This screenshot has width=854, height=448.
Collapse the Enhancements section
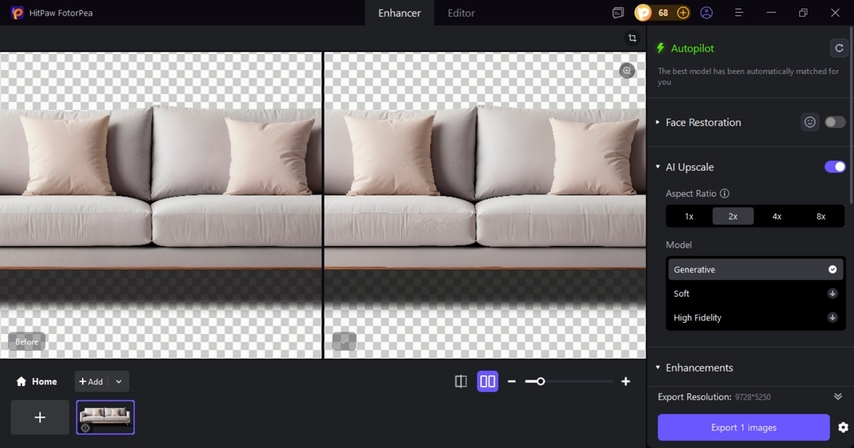pyautogui.click(x=658, y=367)
